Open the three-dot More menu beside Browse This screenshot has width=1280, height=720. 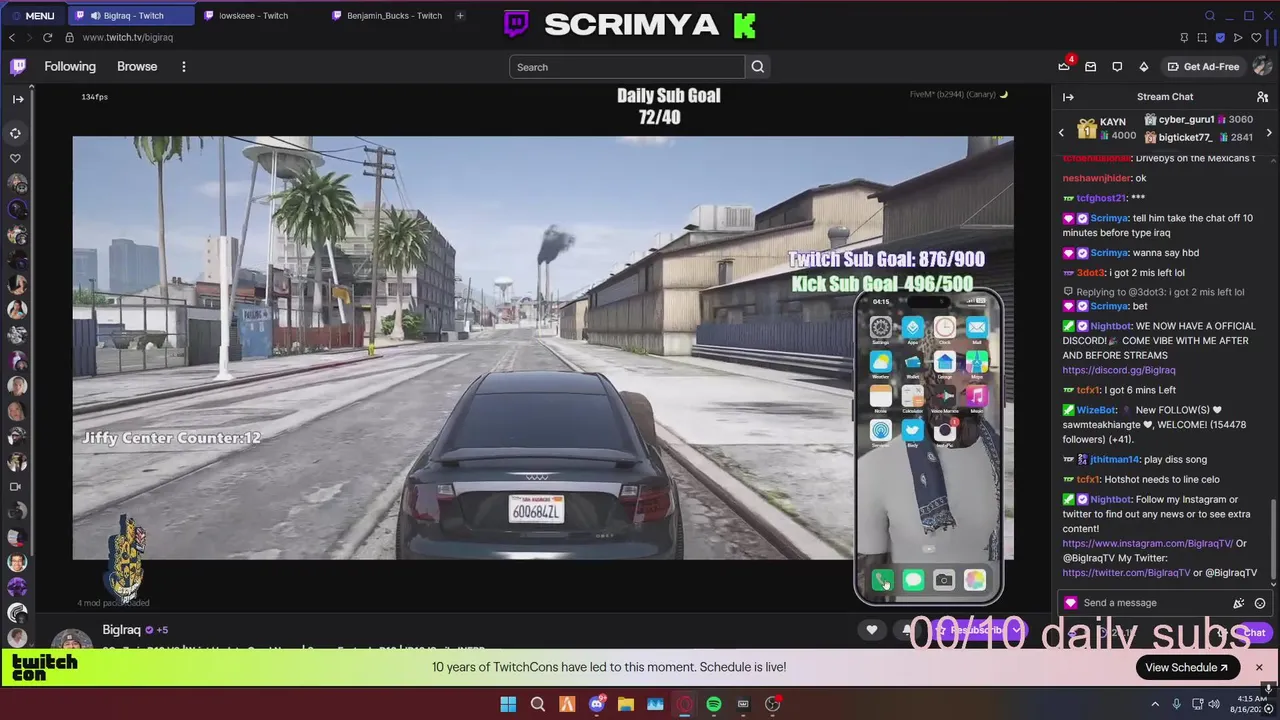click(x=183, y=67)
